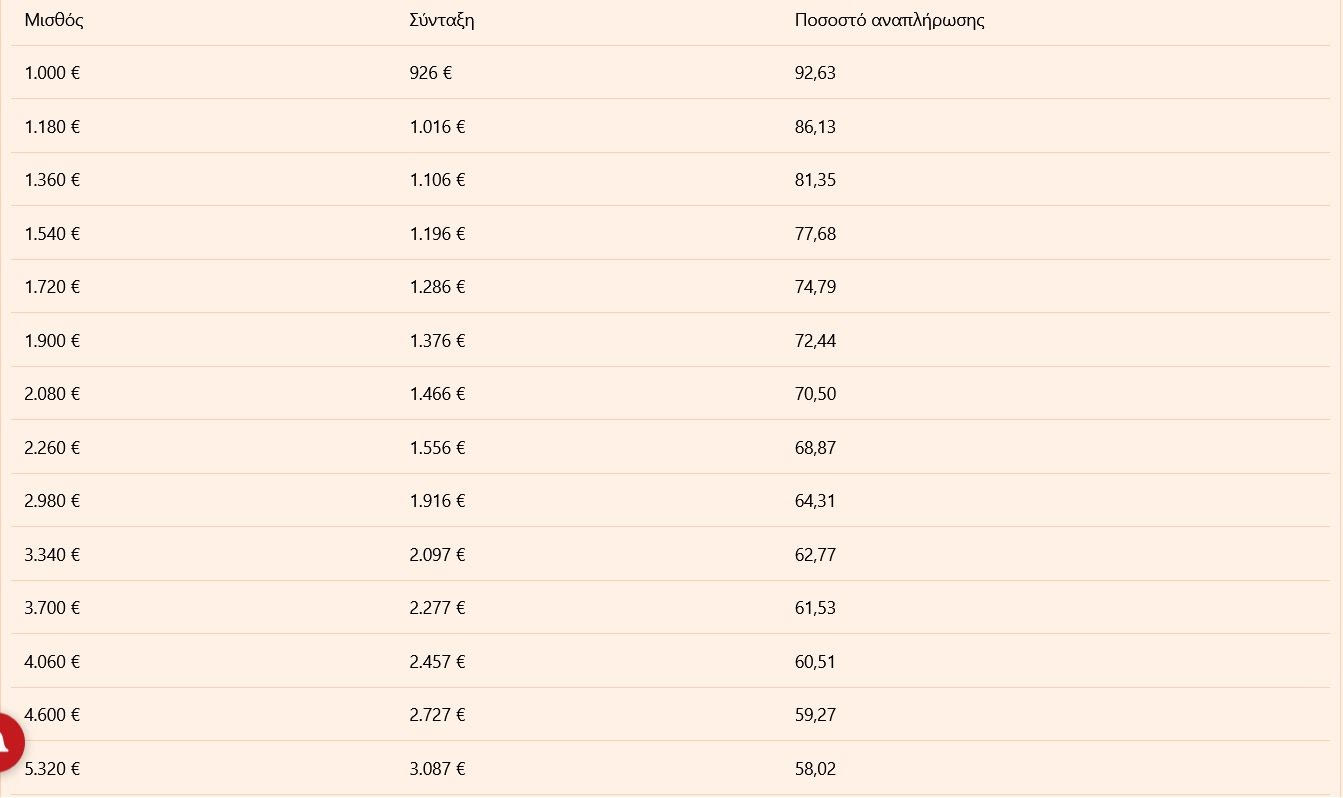The width and height of the screenshot is (1343, 798).
Task: Select the 1.180 € salary cell
Action: (x=52, y=127)
